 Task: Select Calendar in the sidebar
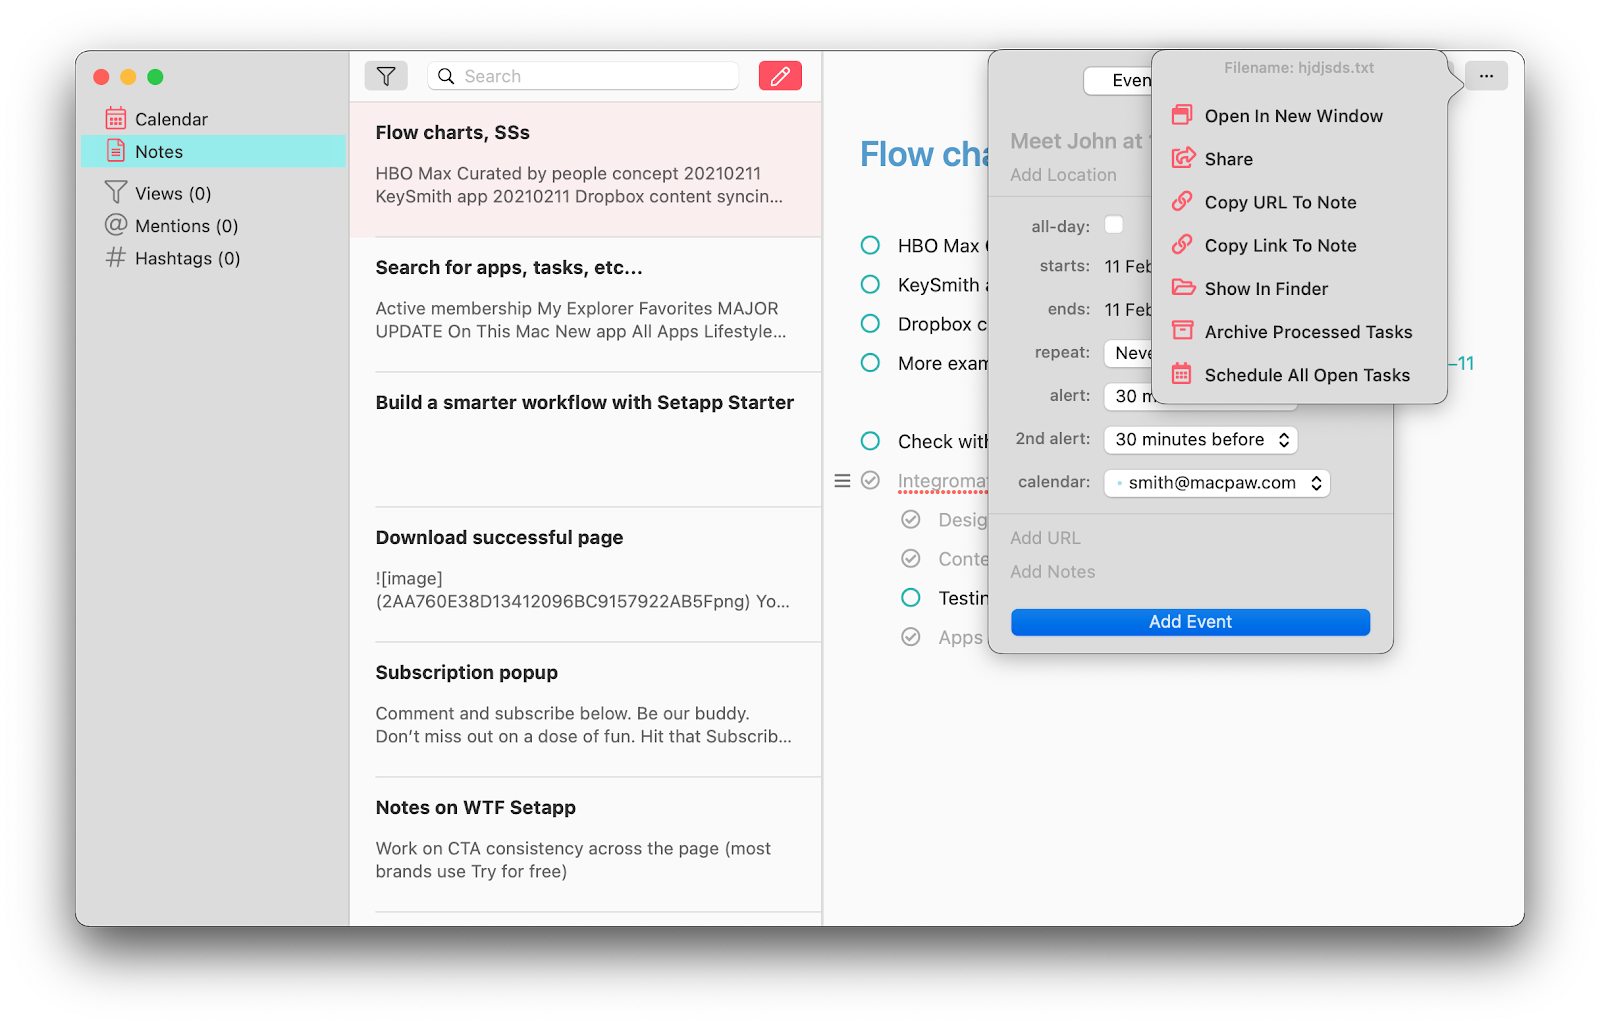(x=170, y=118)
